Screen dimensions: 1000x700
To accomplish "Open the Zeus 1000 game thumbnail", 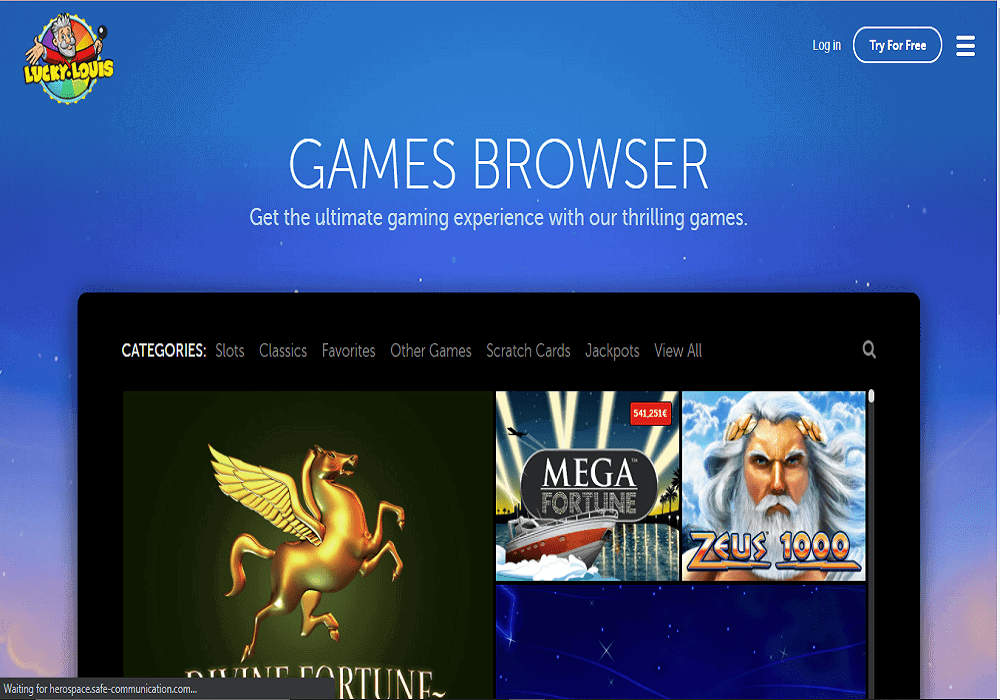I will pos(774,486).
